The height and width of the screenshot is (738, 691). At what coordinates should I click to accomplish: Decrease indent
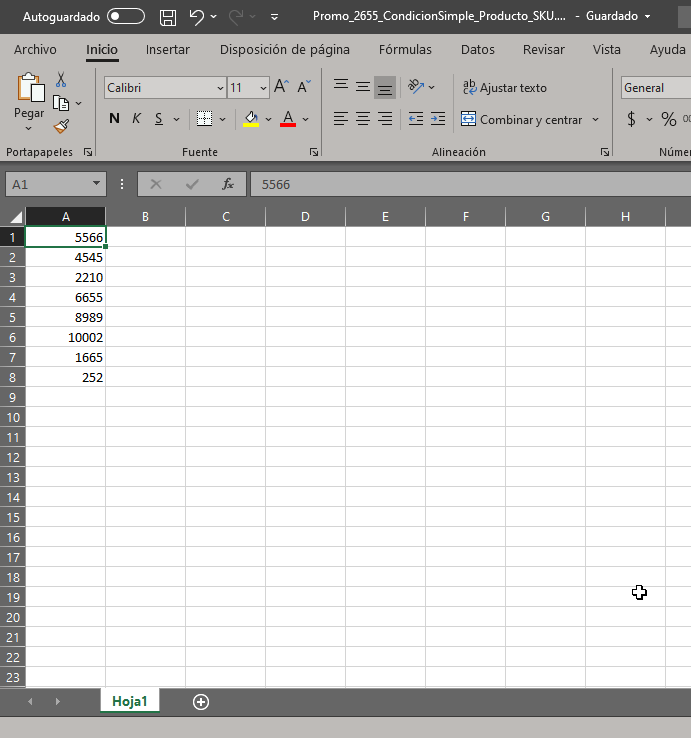tap(416, 119)
